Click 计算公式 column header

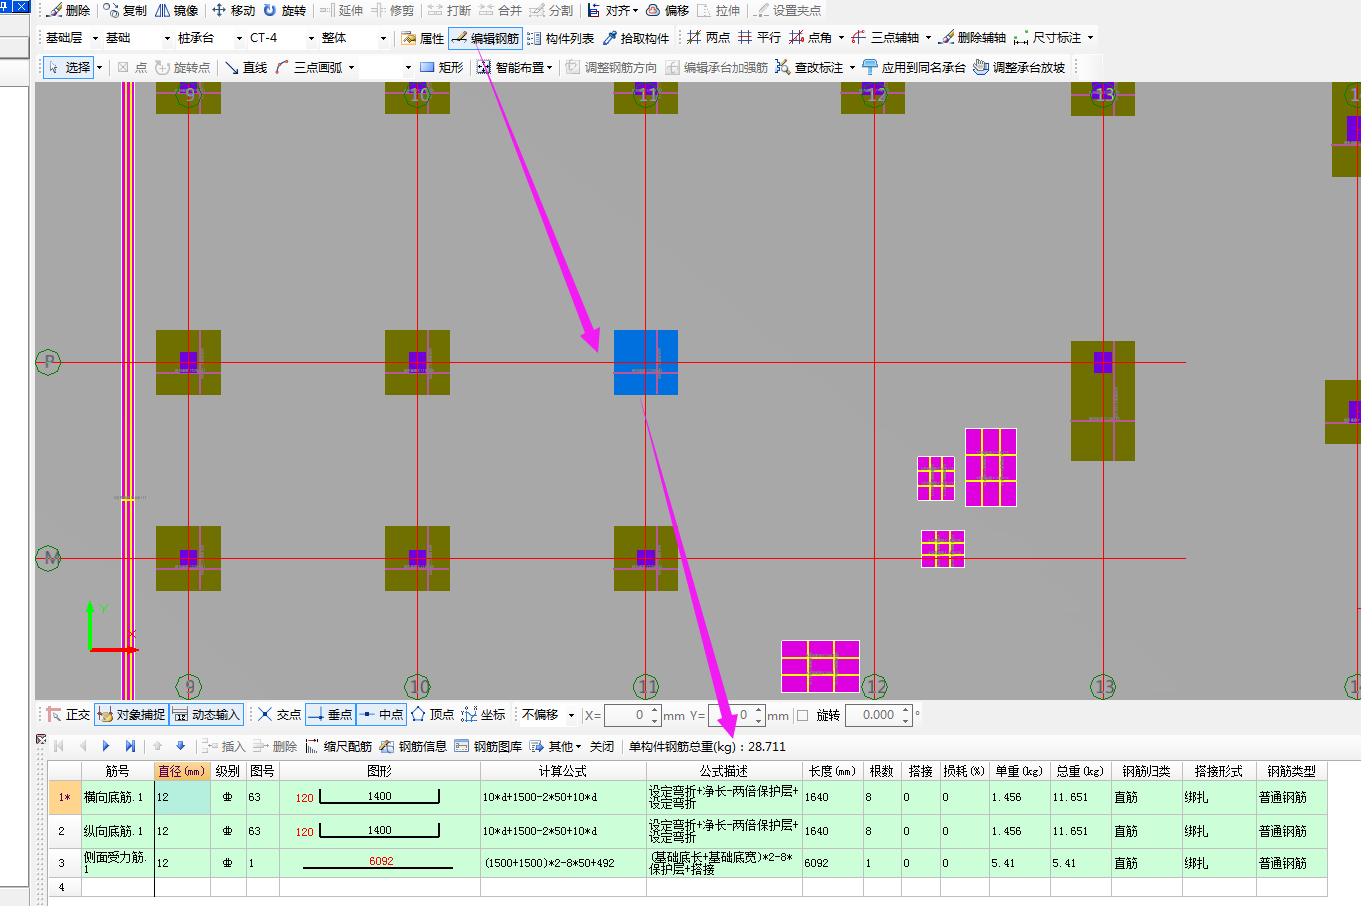pyautogui.click(x=563, y=771)
